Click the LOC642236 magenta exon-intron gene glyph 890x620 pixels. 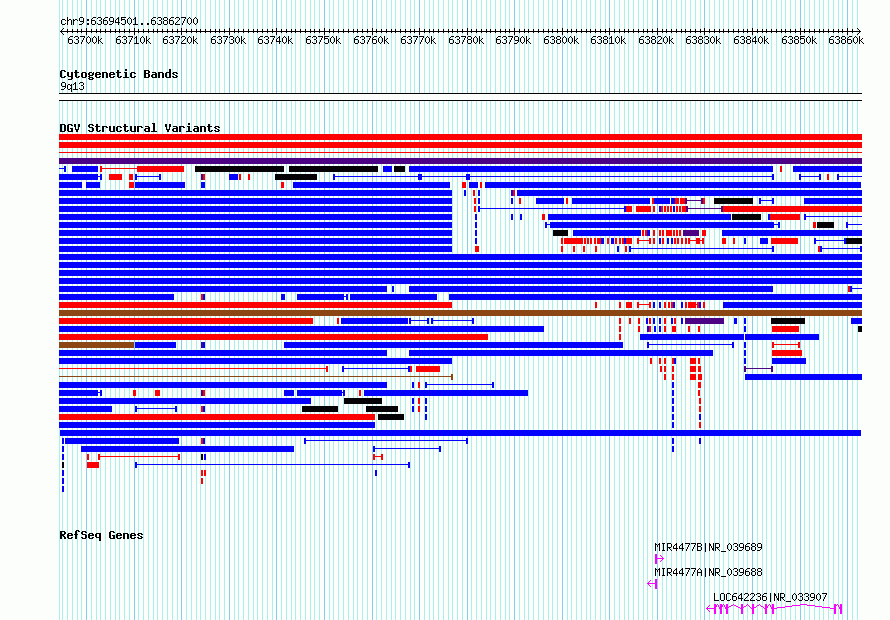coord(774,609)
